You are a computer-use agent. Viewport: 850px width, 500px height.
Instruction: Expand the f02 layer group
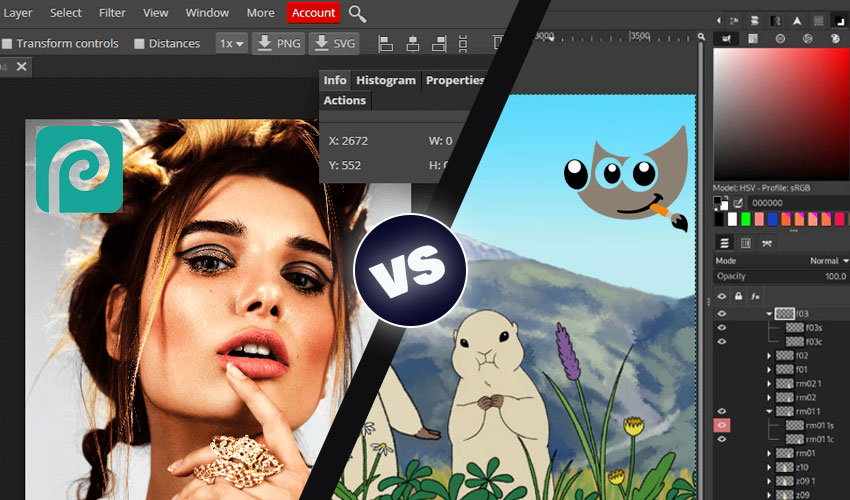click(x=769, y=356)
